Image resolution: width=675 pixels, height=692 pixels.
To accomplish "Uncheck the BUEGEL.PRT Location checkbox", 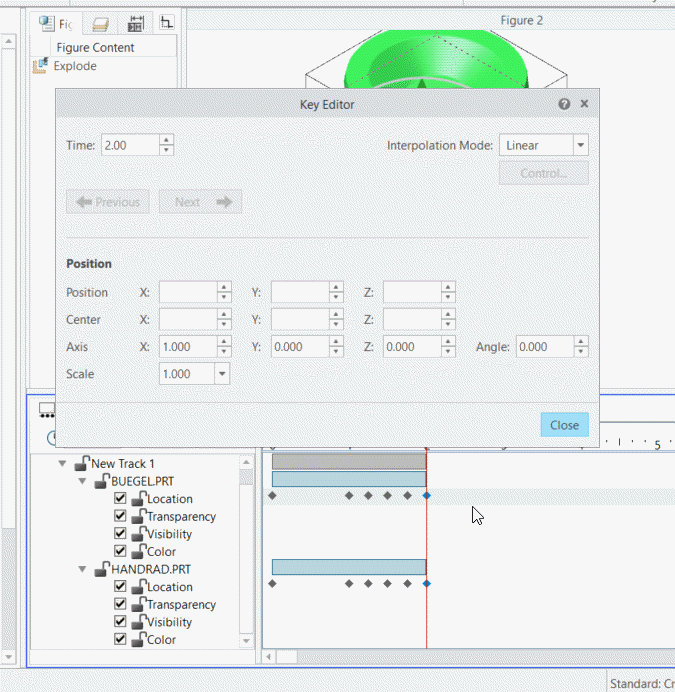I will click(x=121, y=499).
